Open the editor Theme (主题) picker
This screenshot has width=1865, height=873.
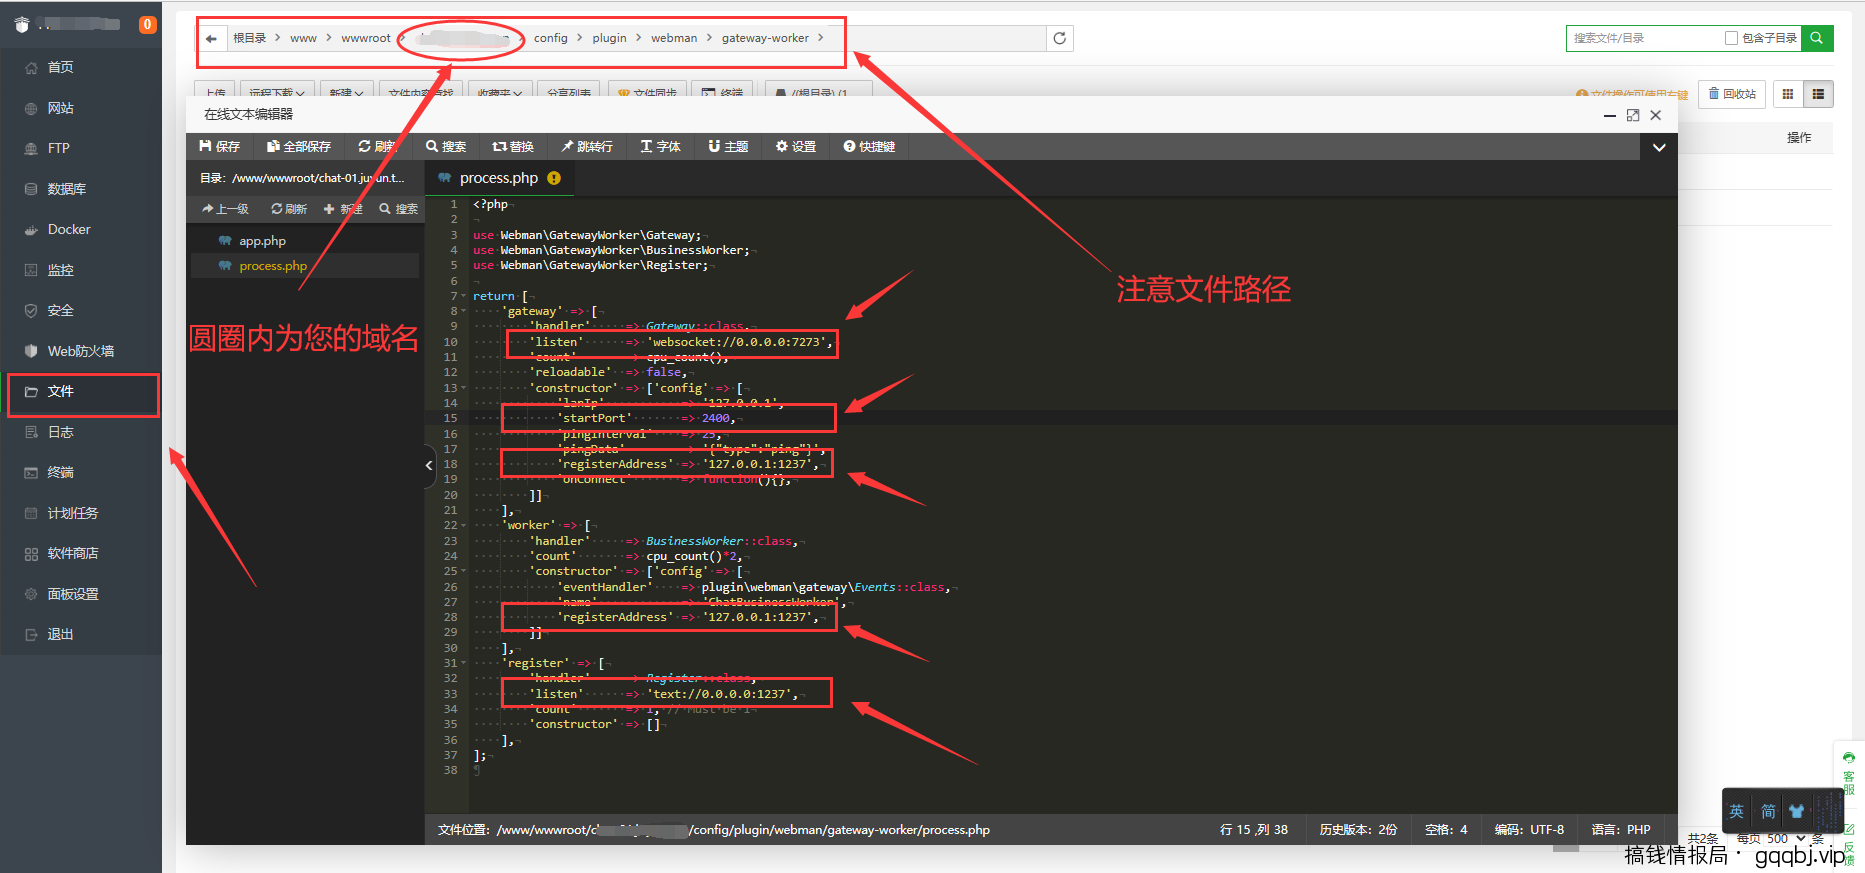point(728,147)
